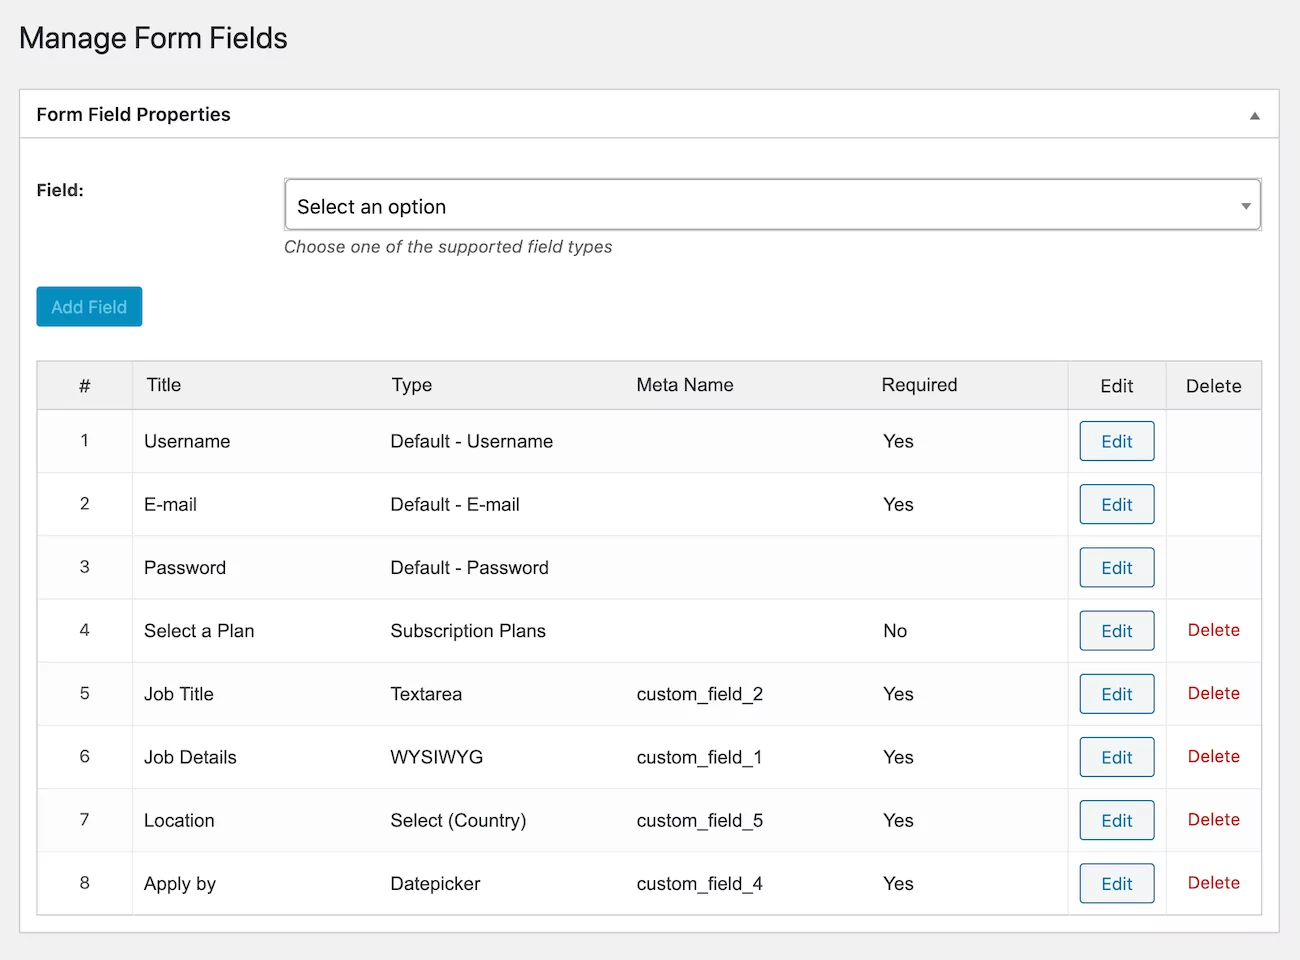Click the Manage Form Fields page title
This screenshot has height=960, width=1300.
153,38
